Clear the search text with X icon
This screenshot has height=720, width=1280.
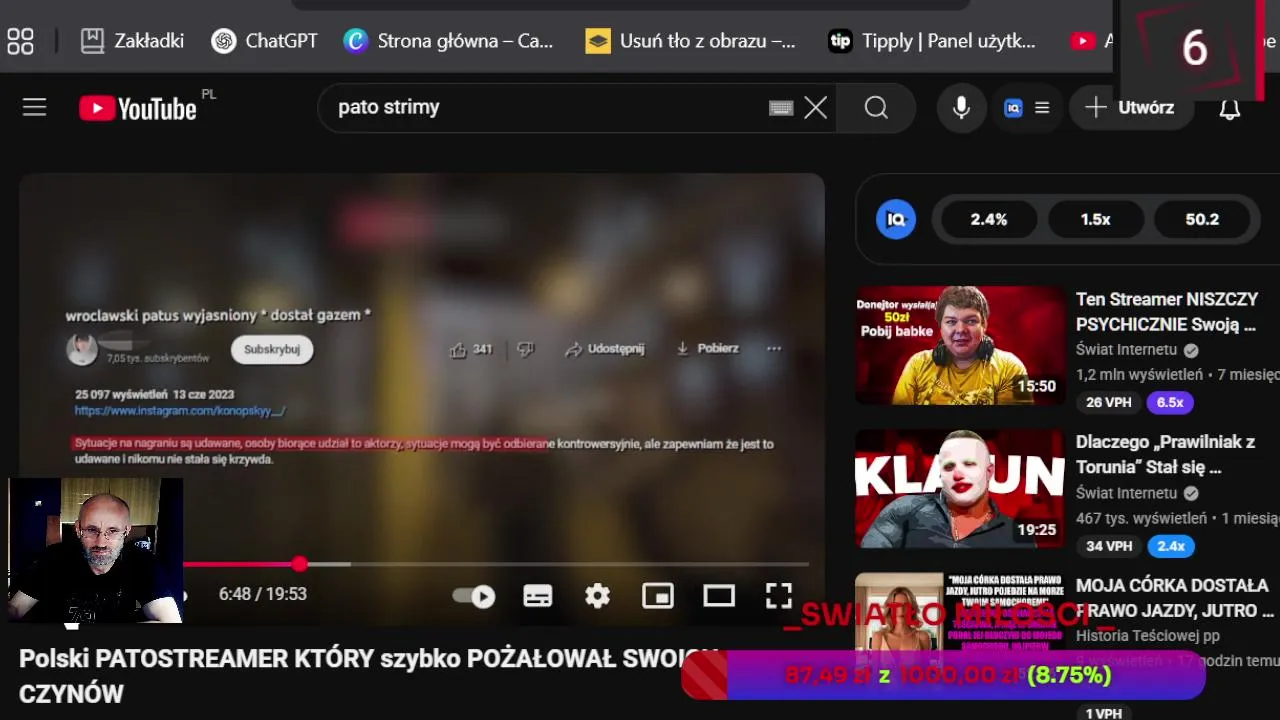pos(816,108)
